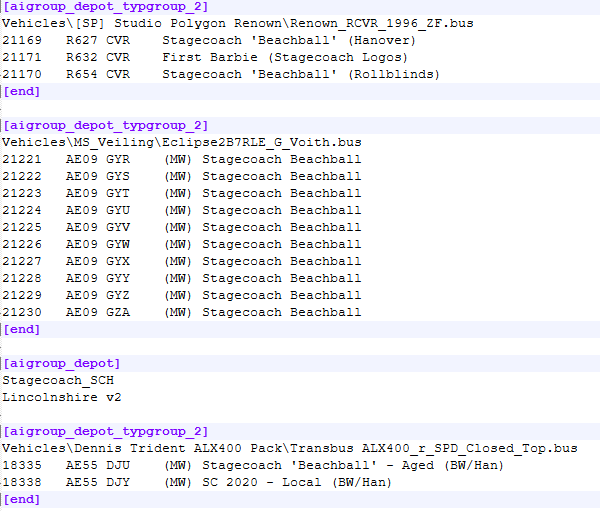Click the registration AE09 GYS
Image resolution: width=600 pixels, height=511 pixels.
pos(98,176)
